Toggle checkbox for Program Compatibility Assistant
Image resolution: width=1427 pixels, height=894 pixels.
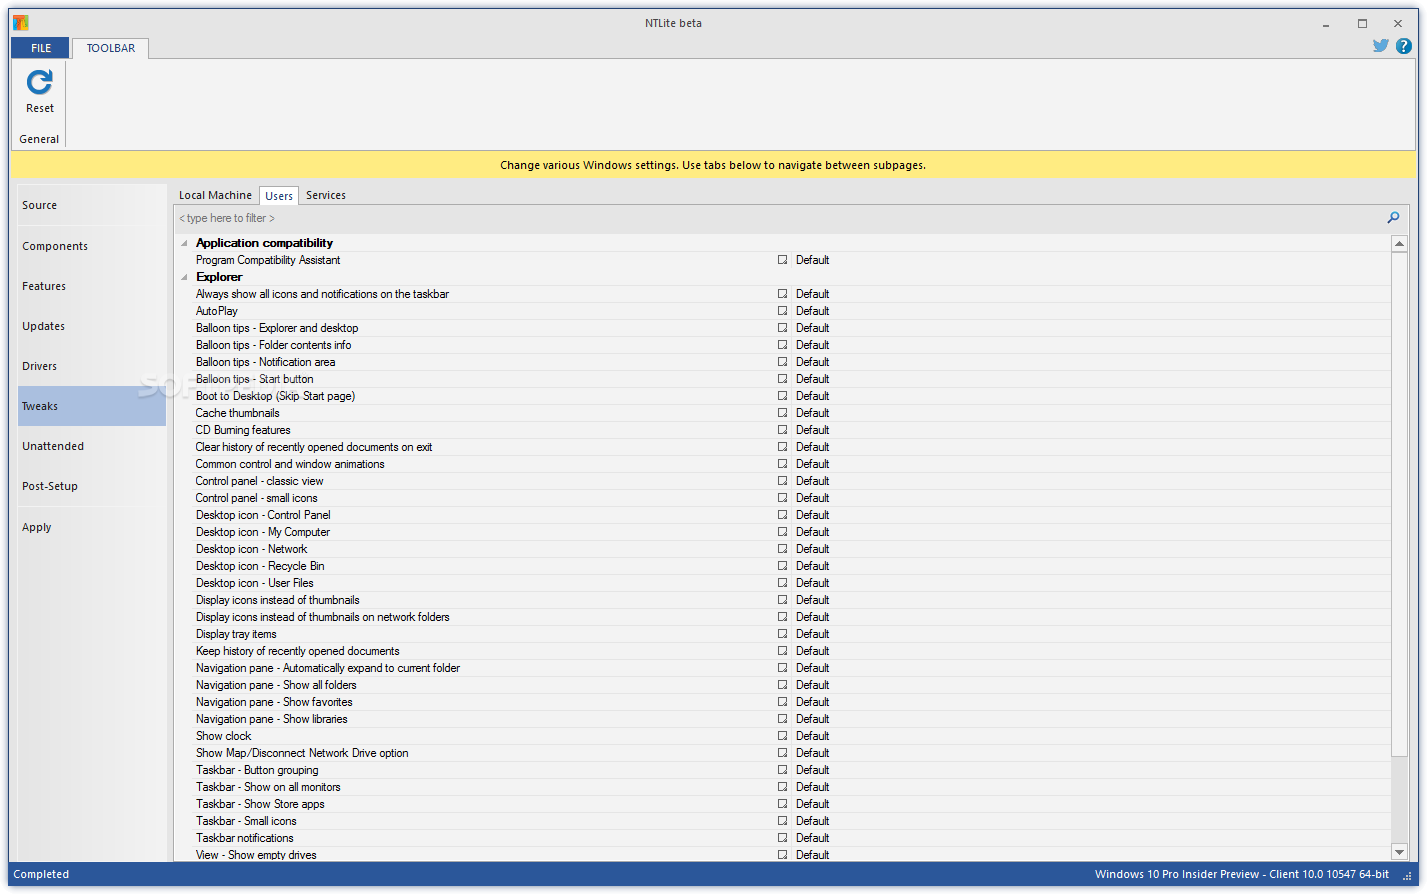click(x=782, y=260)
